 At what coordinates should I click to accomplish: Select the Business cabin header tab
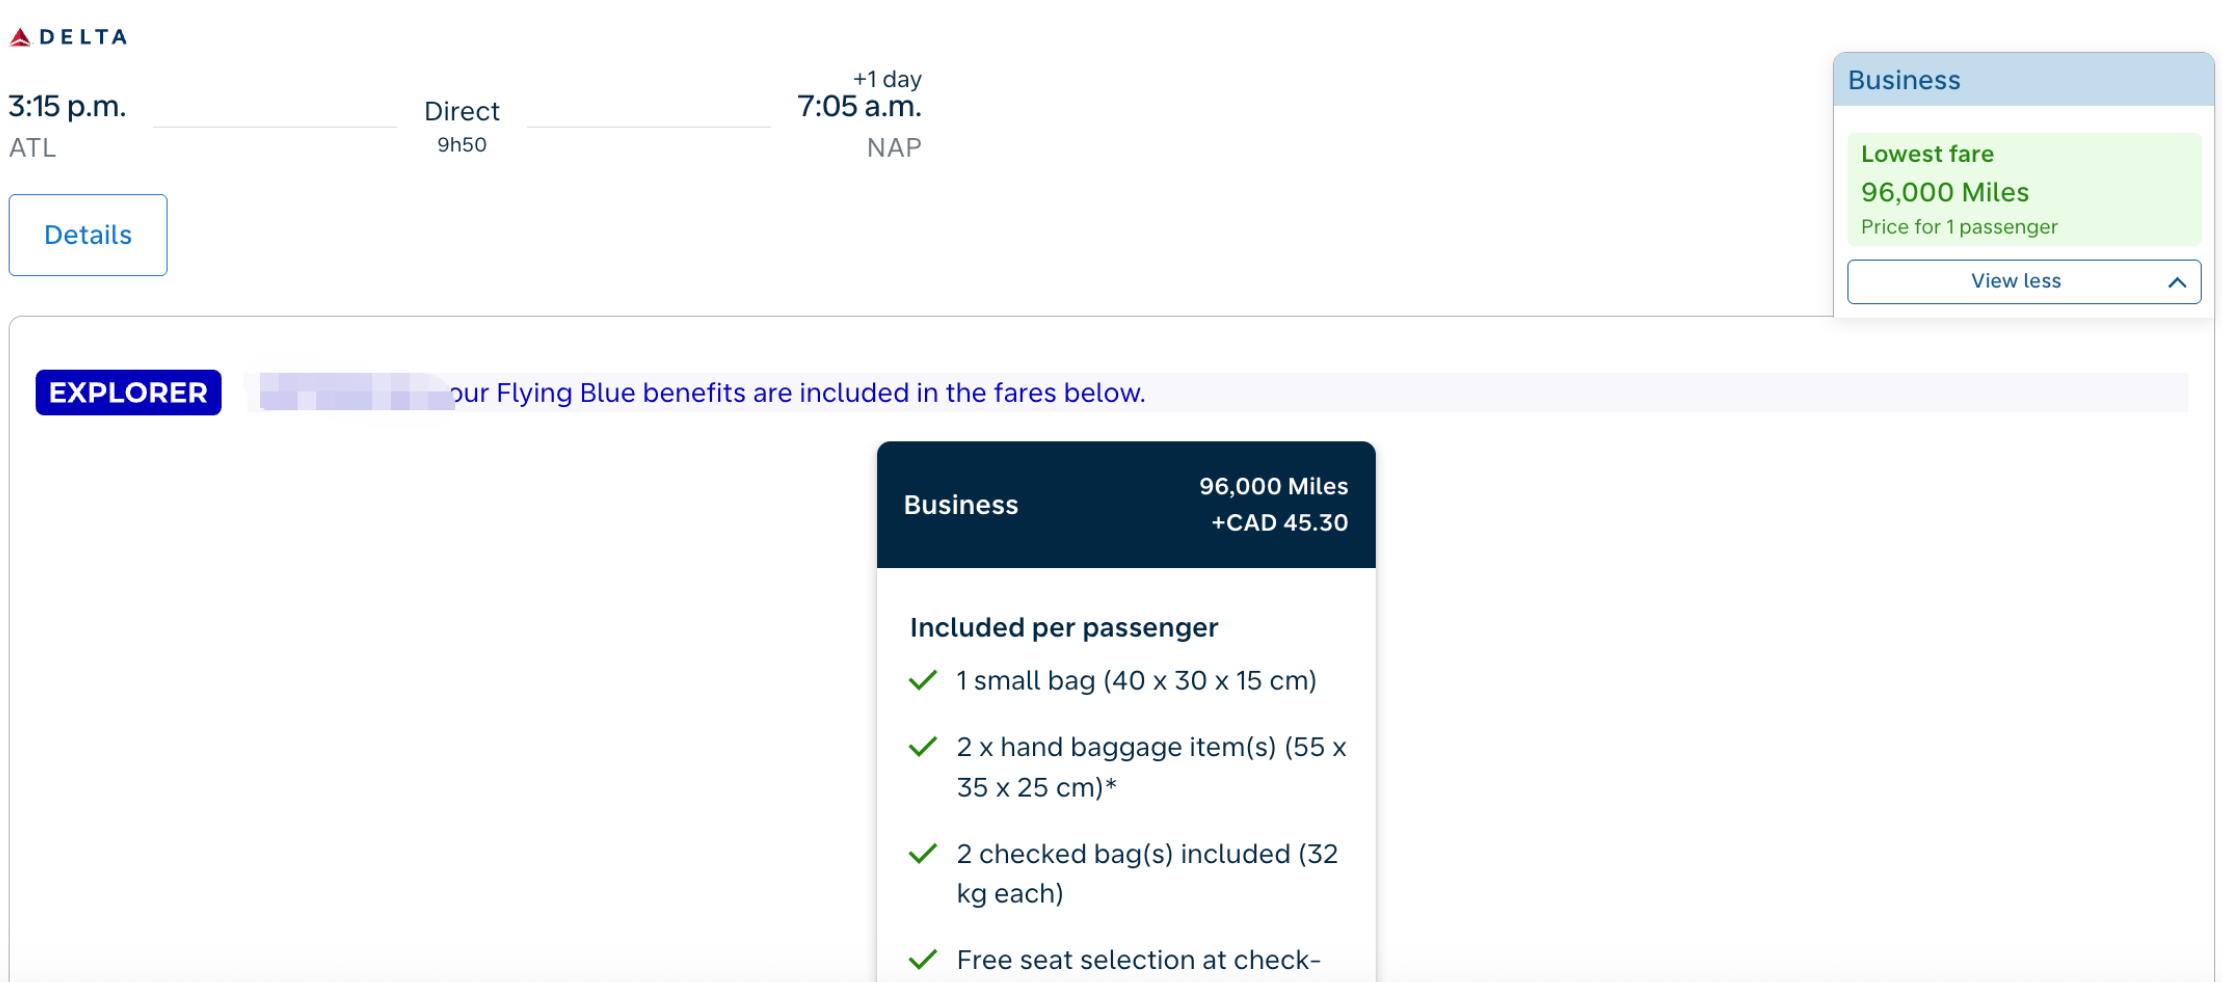click(x=2024, y=80)
